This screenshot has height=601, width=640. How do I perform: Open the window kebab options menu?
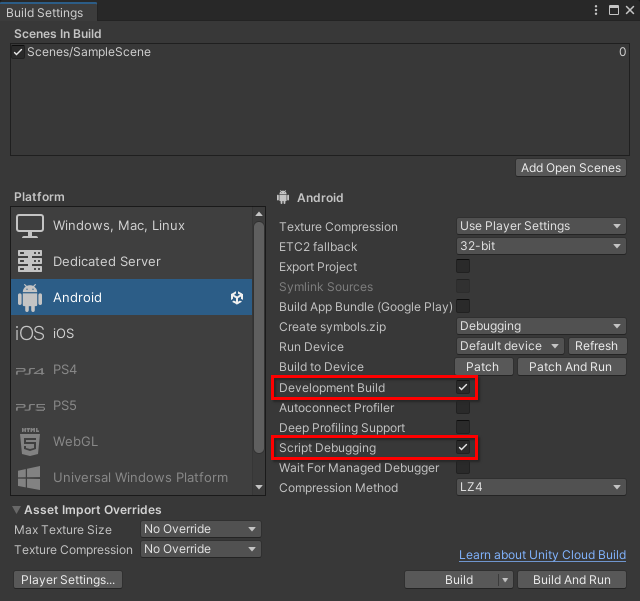click(x=596, y=10)
